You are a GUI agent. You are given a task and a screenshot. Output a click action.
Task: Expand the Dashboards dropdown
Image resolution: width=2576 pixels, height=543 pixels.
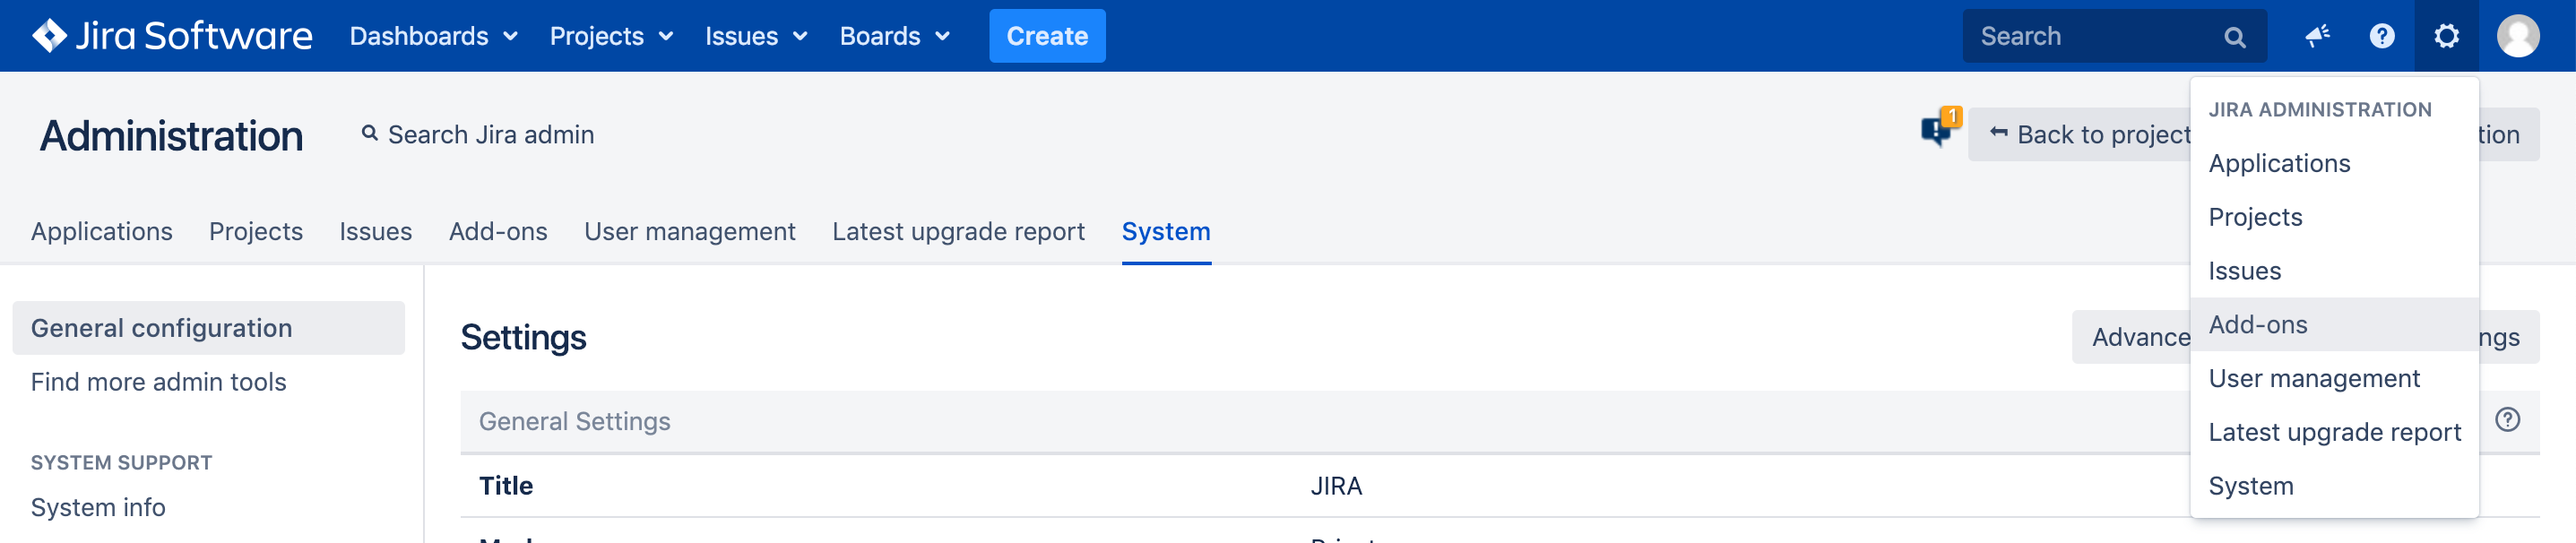pyautogui.click(x=433, y=36)
